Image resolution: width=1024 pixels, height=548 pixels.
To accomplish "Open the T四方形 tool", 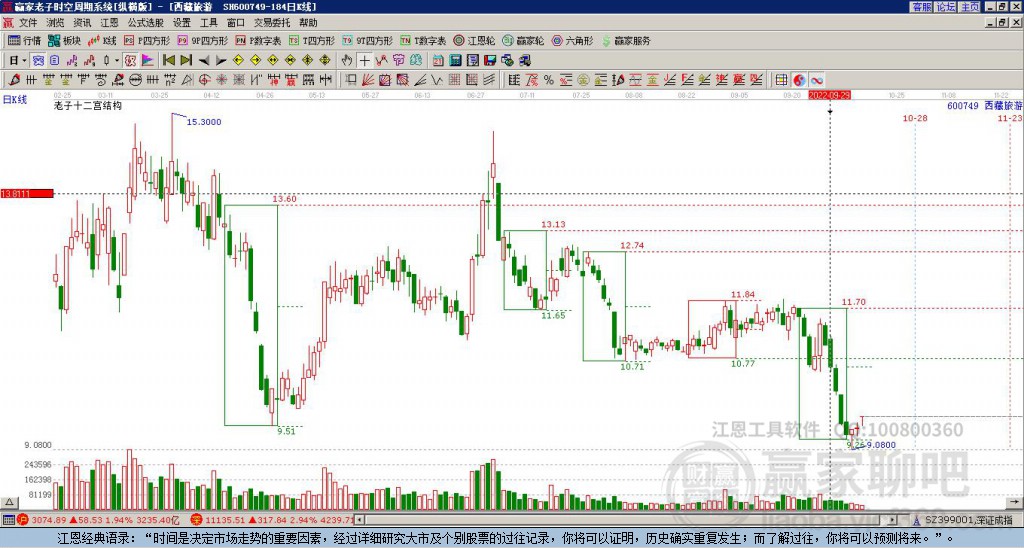I will click(x=312, y=40).
